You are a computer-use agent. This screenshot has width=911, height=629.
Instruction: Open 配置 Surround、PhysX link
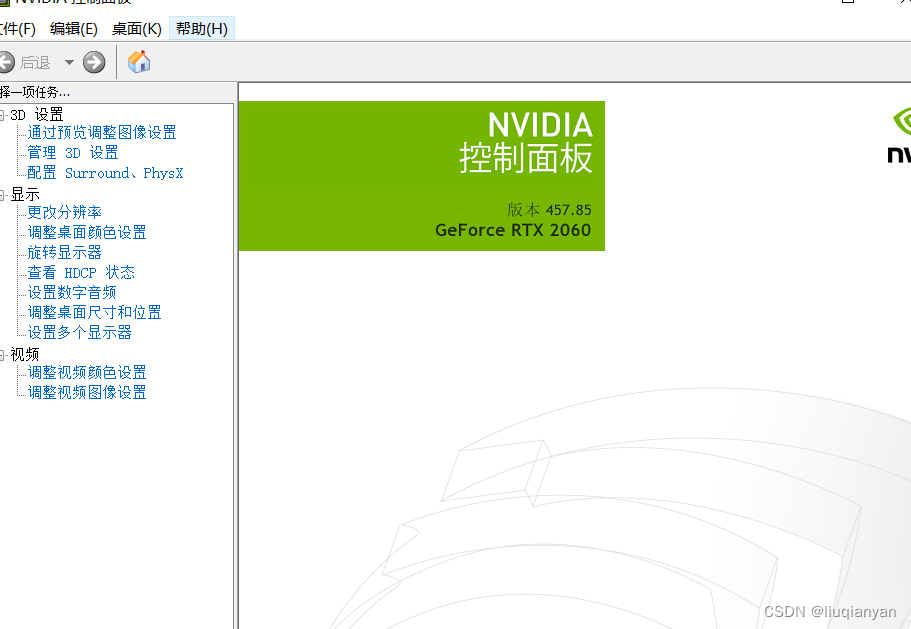coord(105,173)
